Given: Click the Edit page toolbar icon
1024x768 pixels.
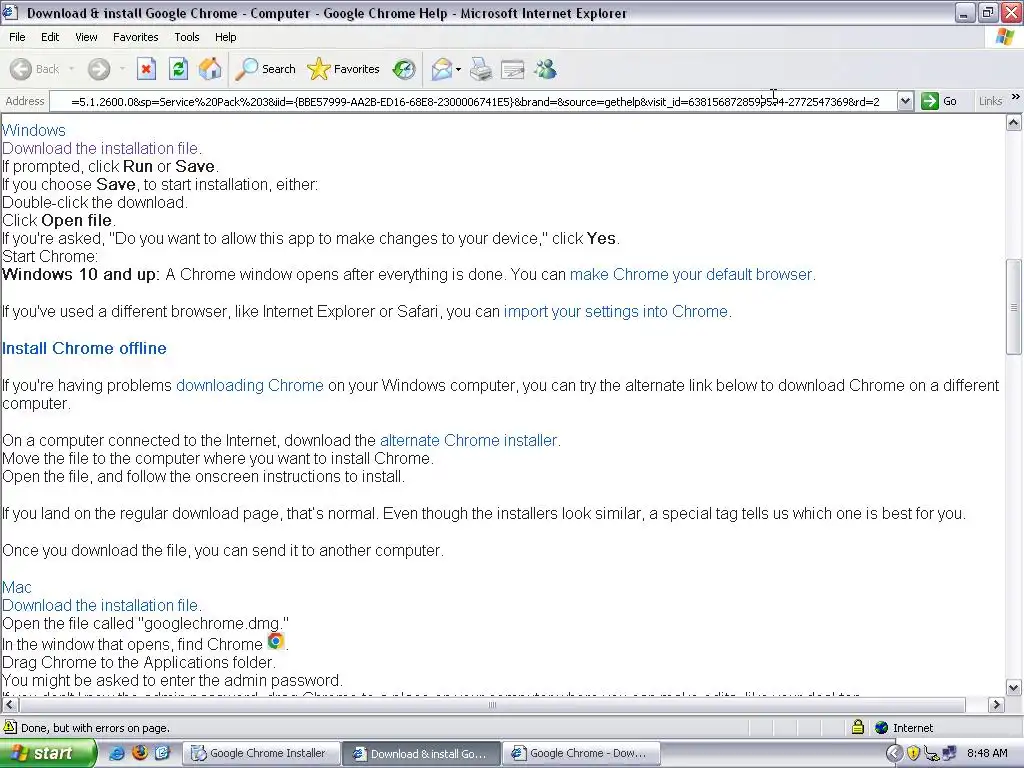Looking at the screenshot, I should [513, 69].
